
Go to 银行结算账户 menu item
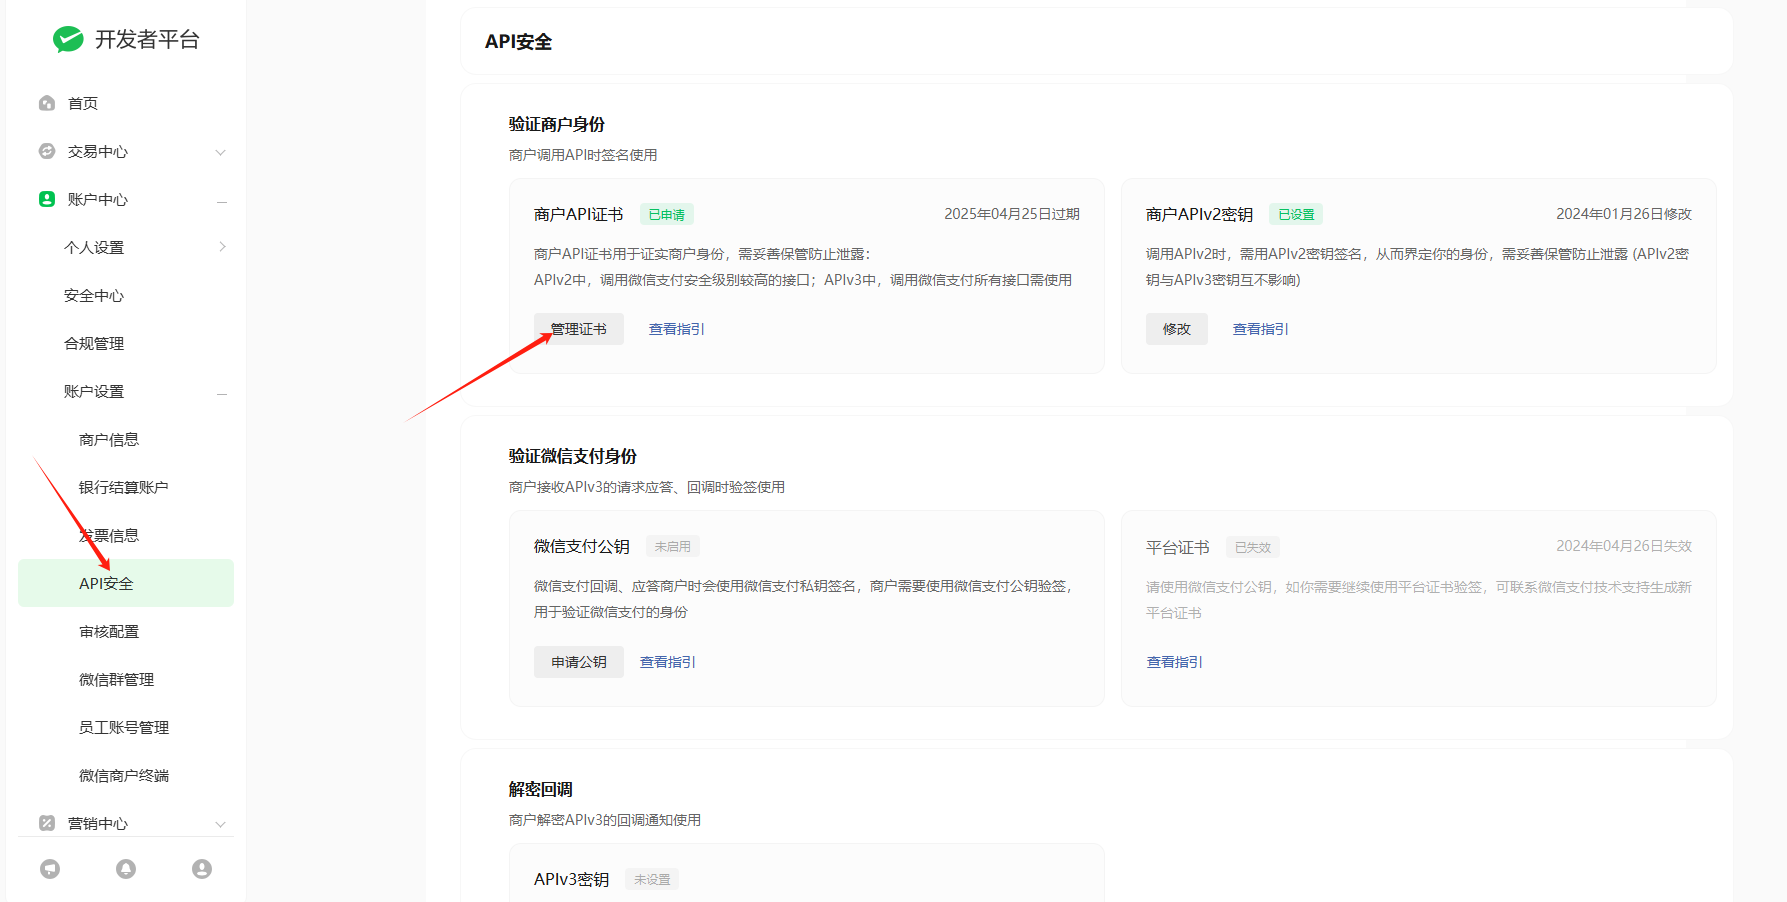coord(123,487)
